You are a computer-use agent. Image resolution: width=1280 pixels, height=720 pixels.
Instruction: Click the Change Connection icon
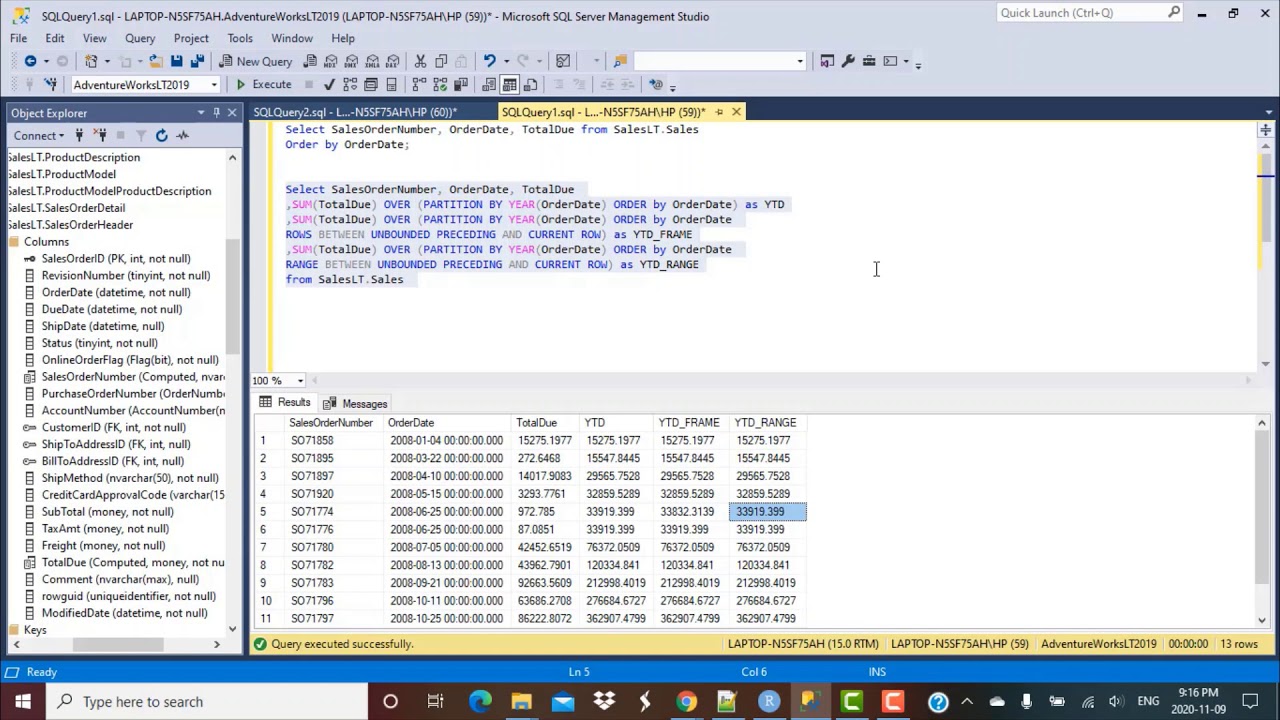[x=50, y=85]
